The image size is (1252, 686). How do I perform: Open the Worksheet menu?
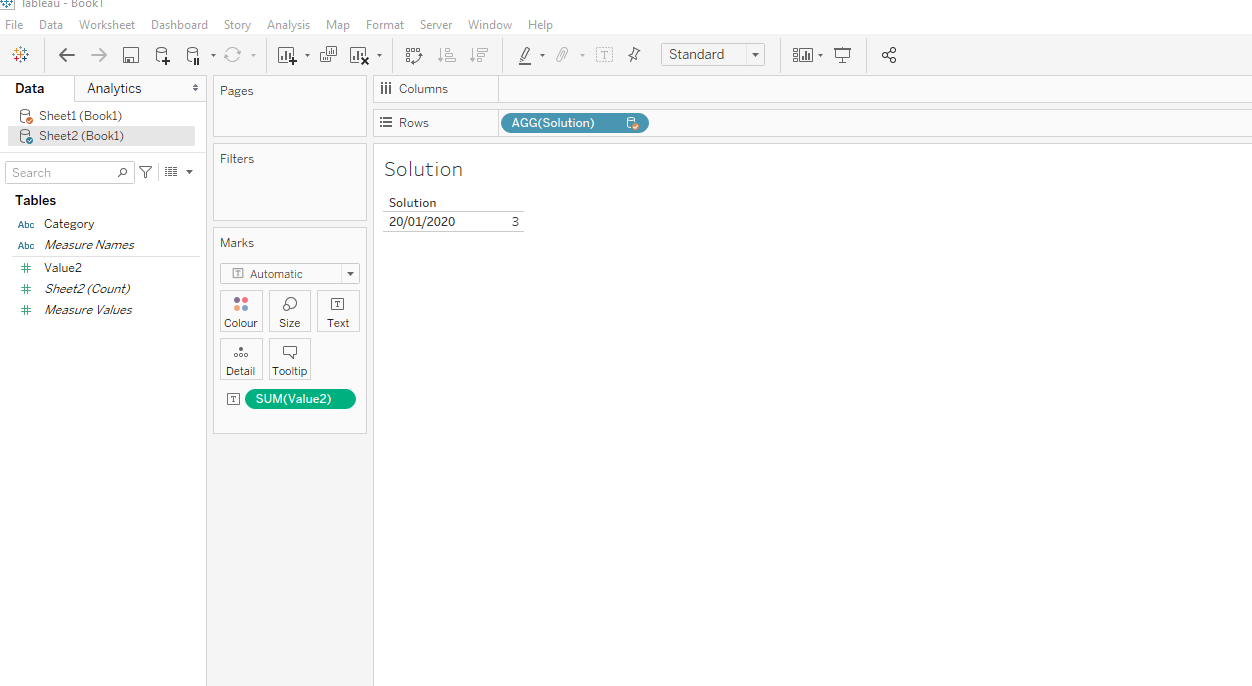[107, 24]
